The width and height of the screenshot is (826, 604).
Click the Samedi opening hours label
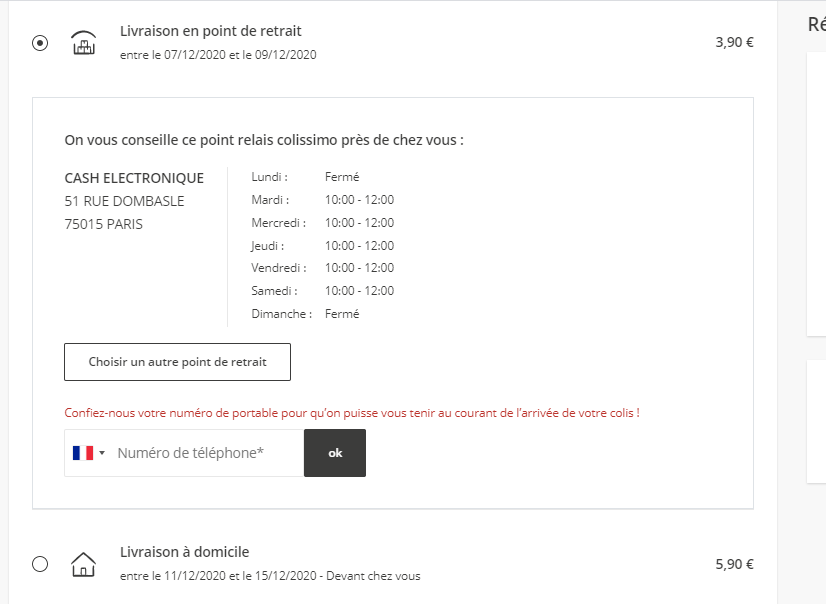[274, 291]
